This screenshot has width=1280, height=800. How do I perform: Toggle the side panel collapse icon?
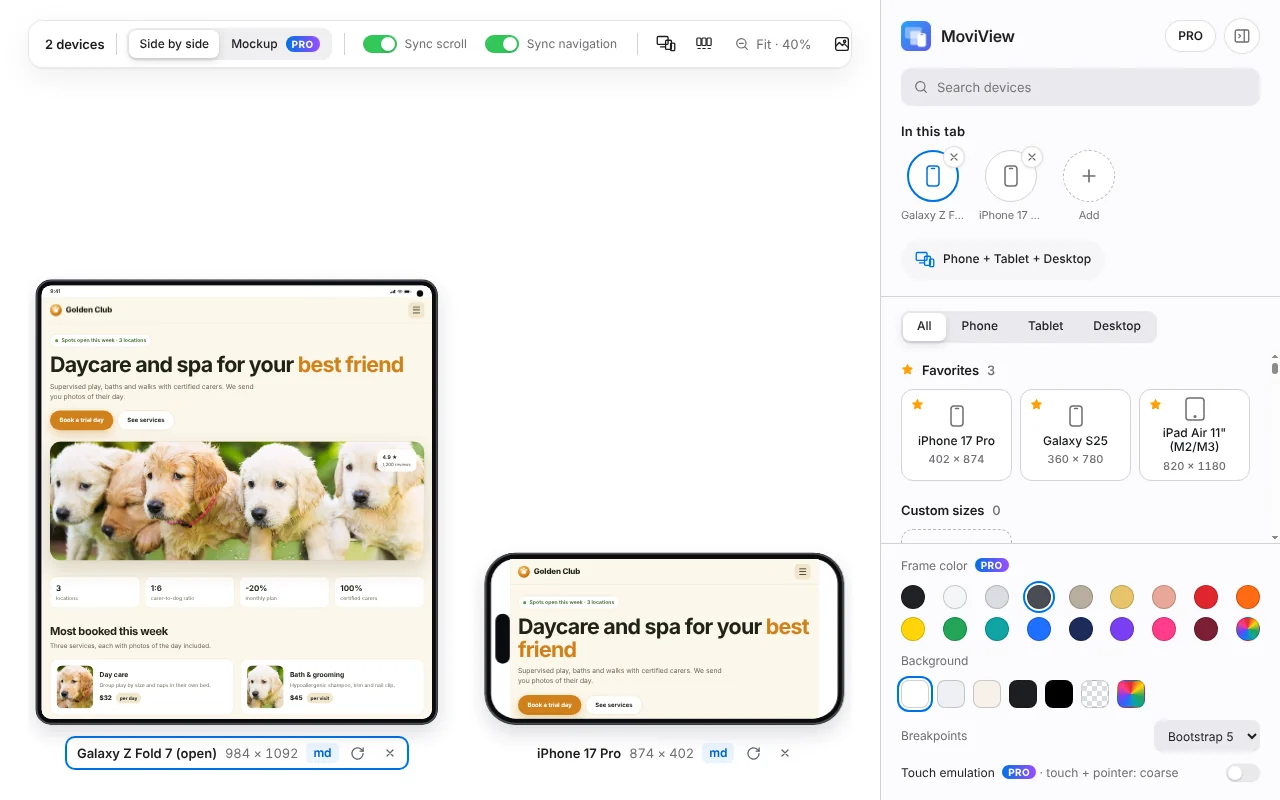(x=1242, y=36)
